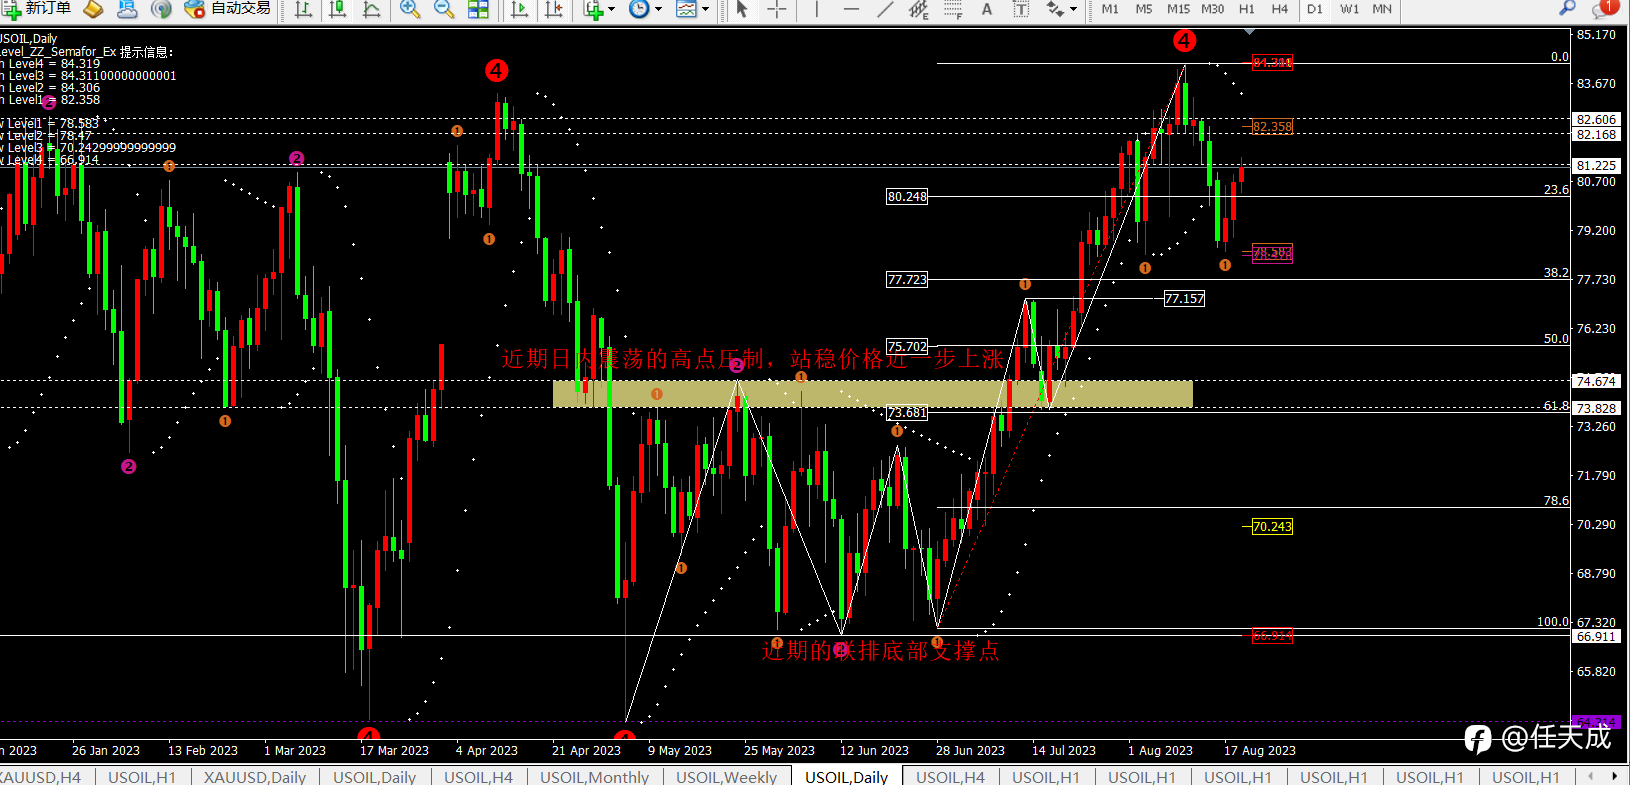Open the New Order (新订单) window

(x=37, y=9)
